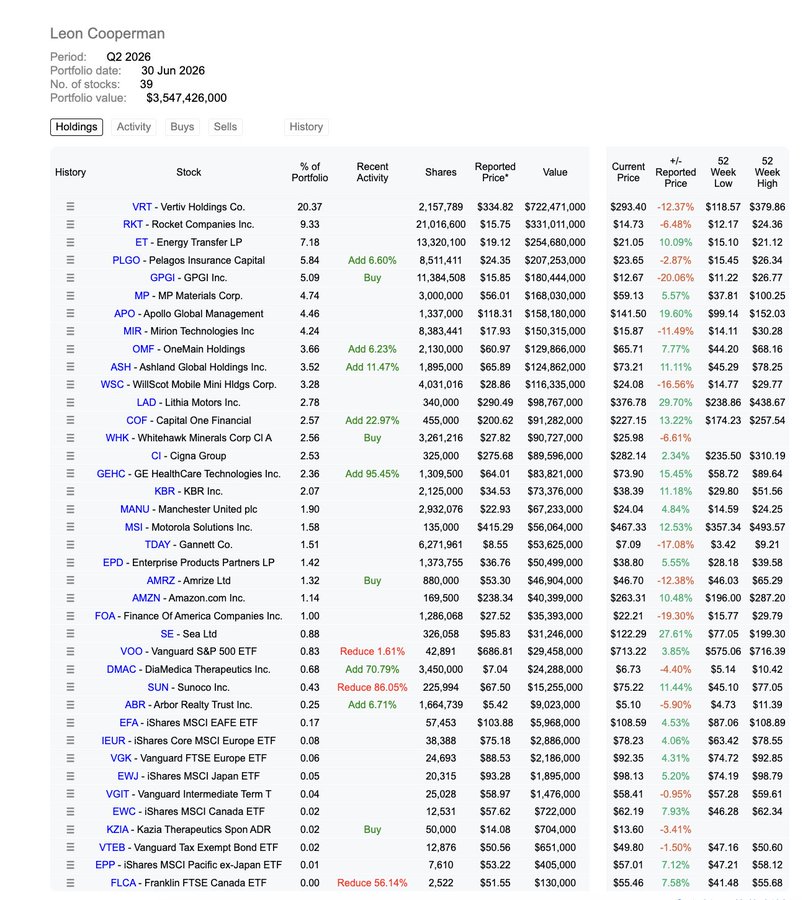Open history icon for PLGO row
Viewport: 808px width, 900px height.
(70, 260)
